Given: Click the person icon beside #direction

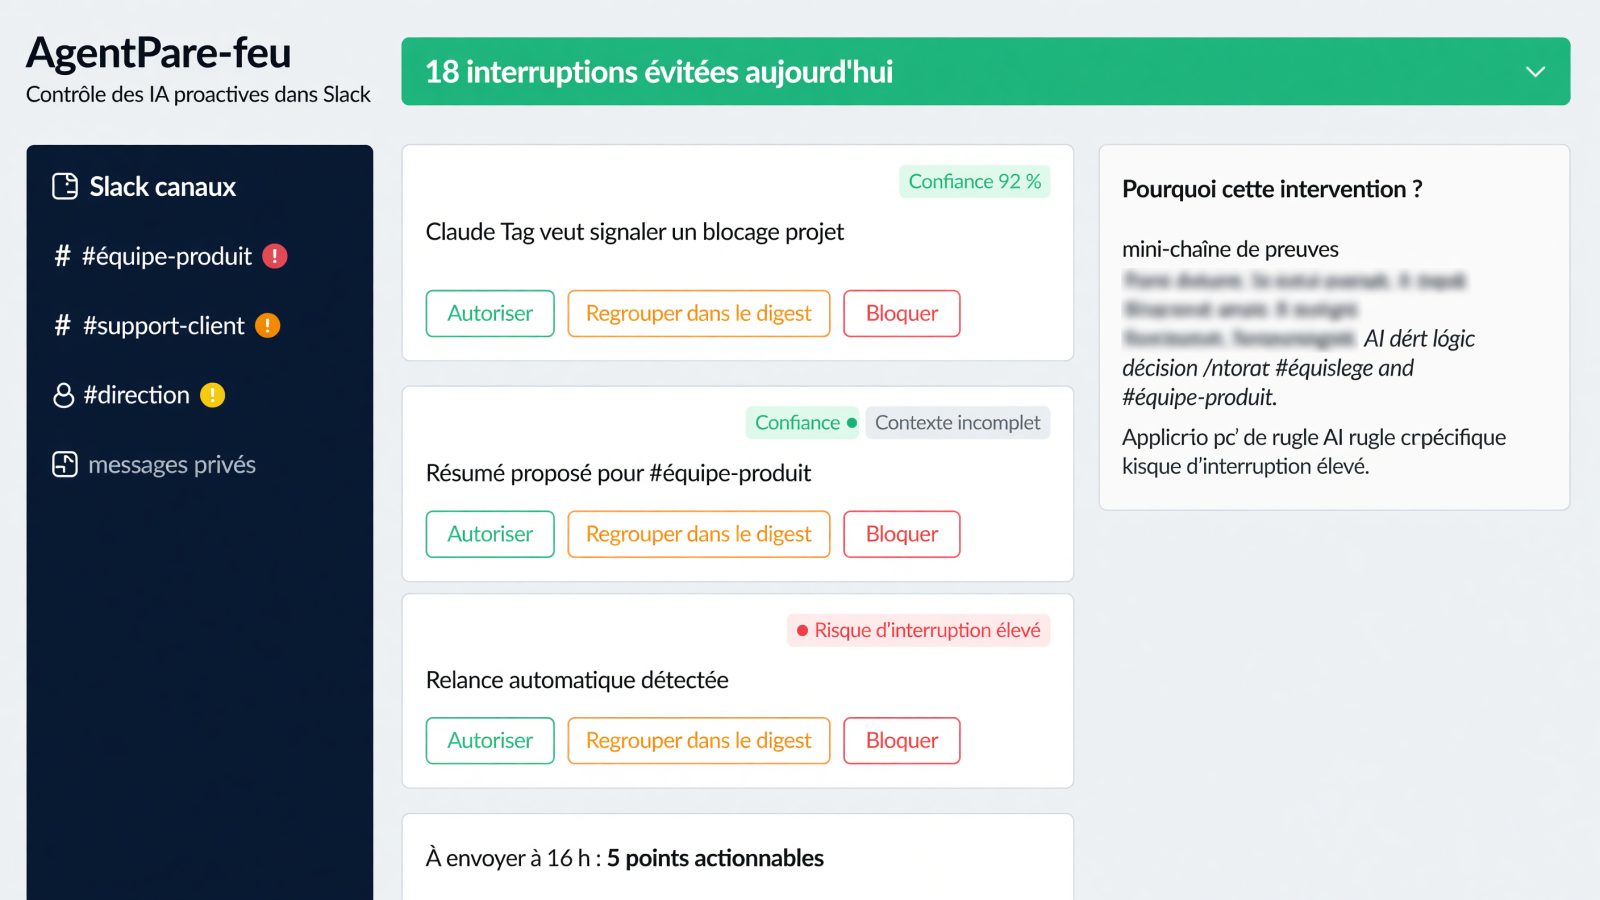Looking at the screenshot, I should click(x=63, y=396).
